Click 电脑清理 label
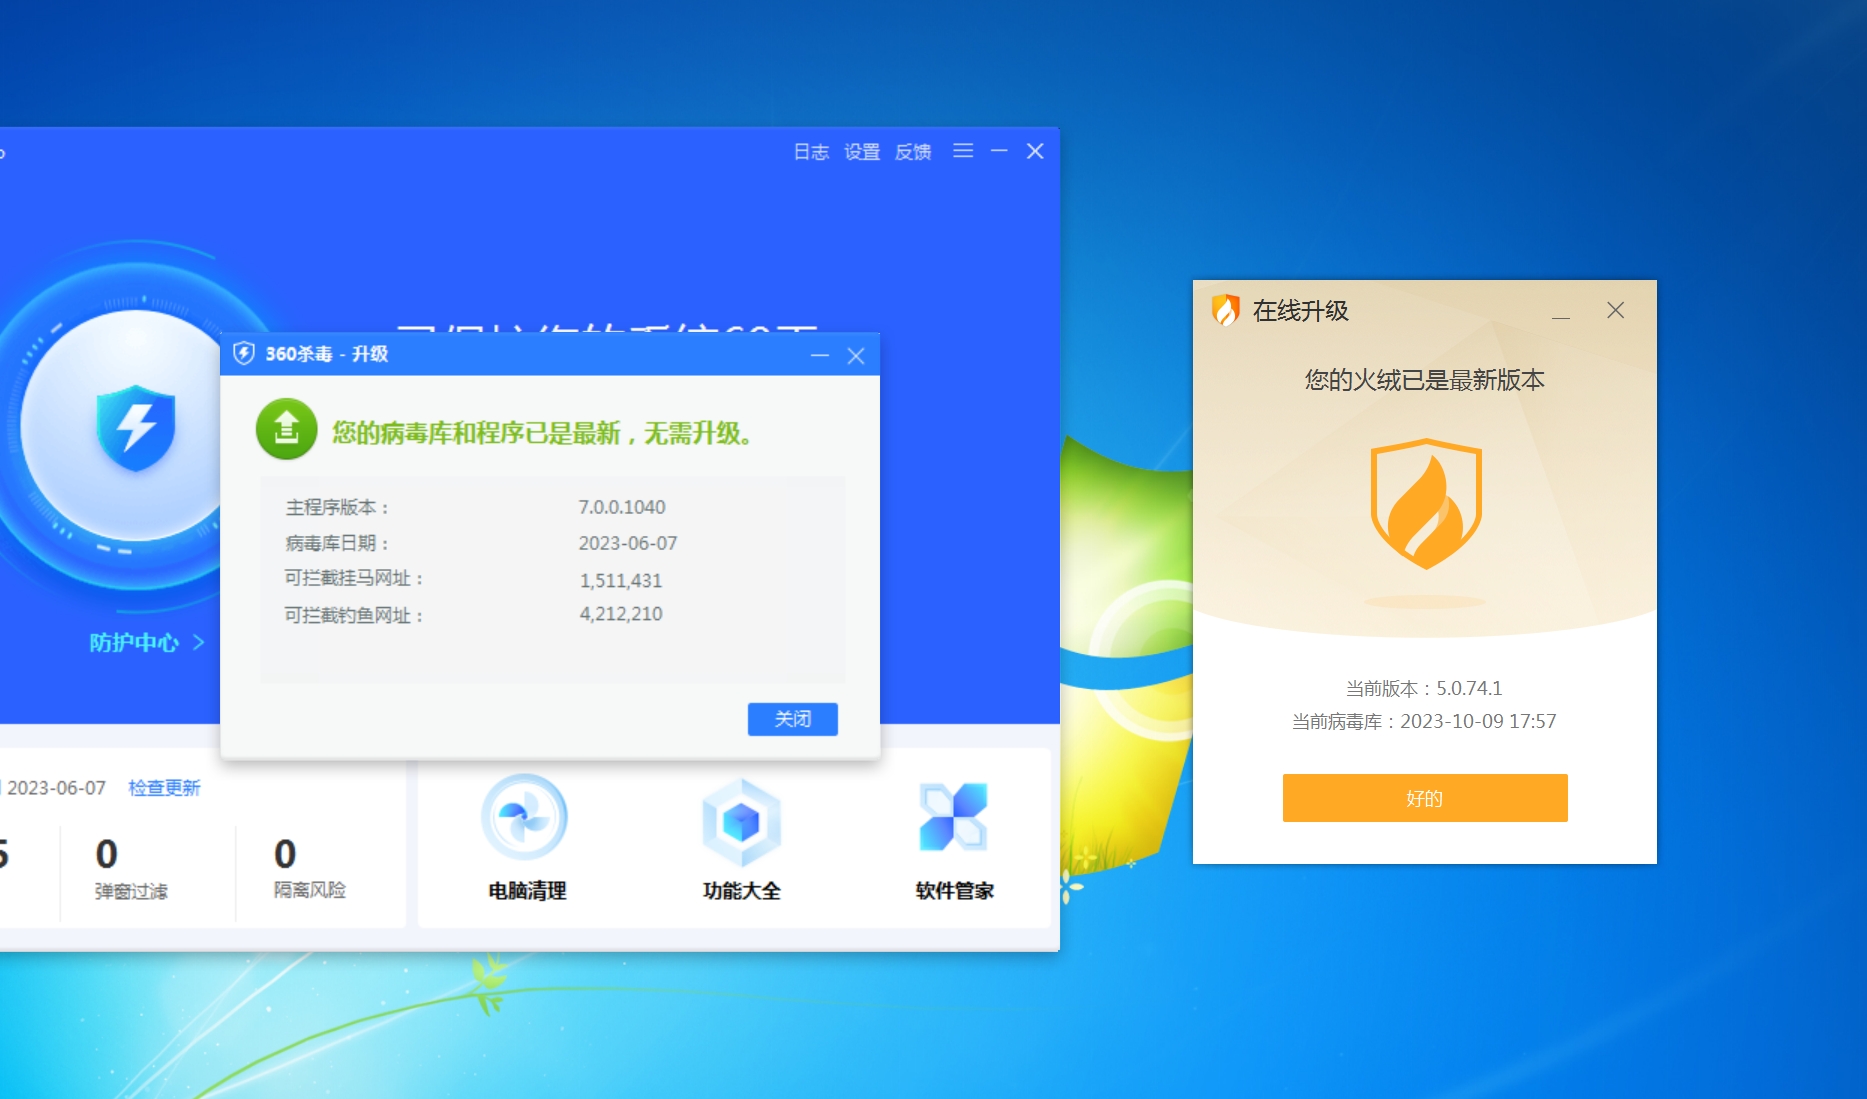This screenshot has height=1099, width=1867. tap(527, 890)
